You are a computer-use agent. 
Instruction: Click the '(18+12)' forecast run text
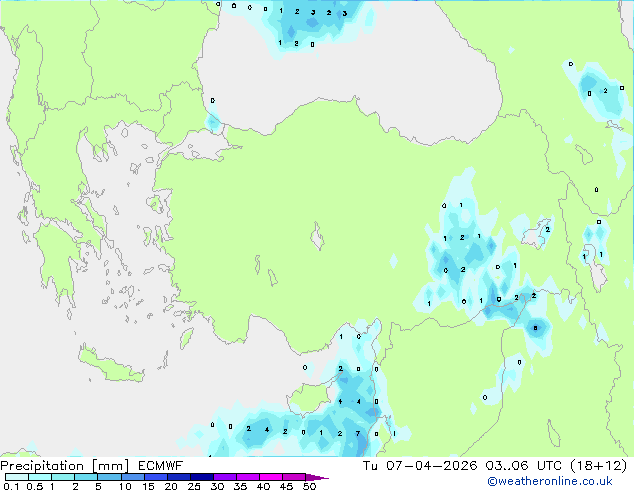(599, 466)
